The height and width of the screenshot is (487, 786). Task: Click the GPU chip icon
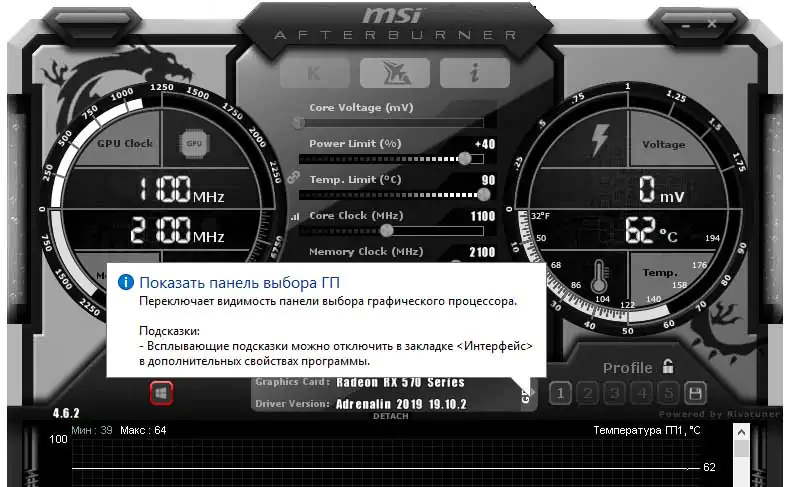[x=195, y=143]
